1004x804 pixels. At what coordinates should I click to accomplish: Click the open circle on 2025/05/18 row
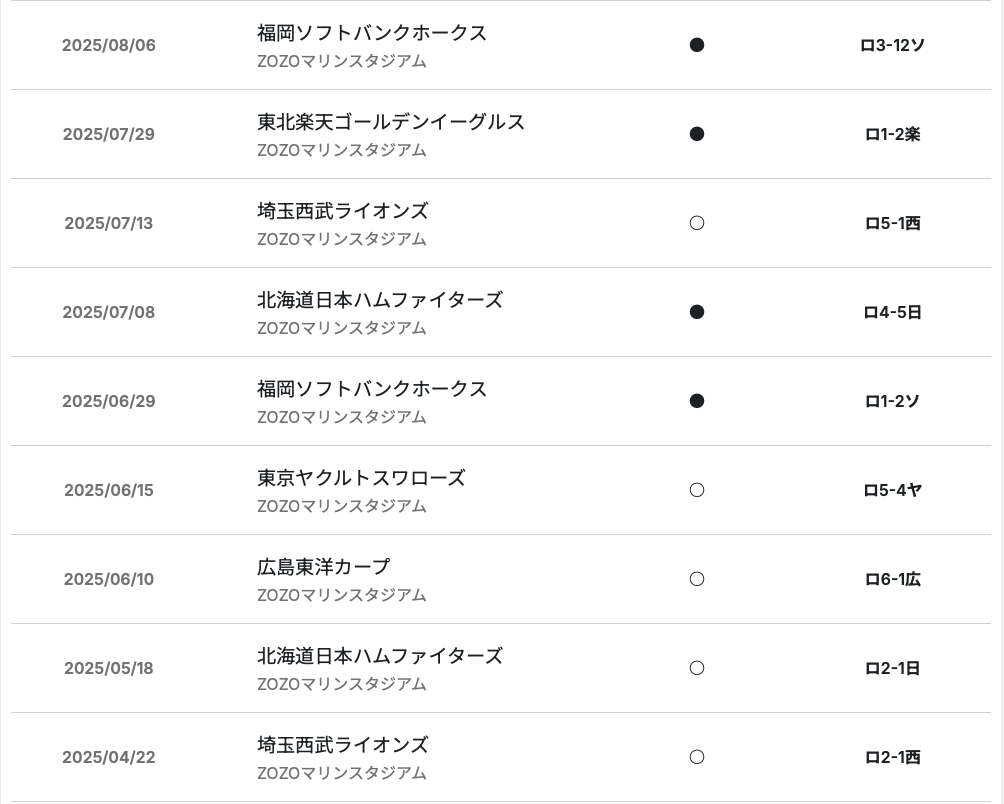pos(697,668)
